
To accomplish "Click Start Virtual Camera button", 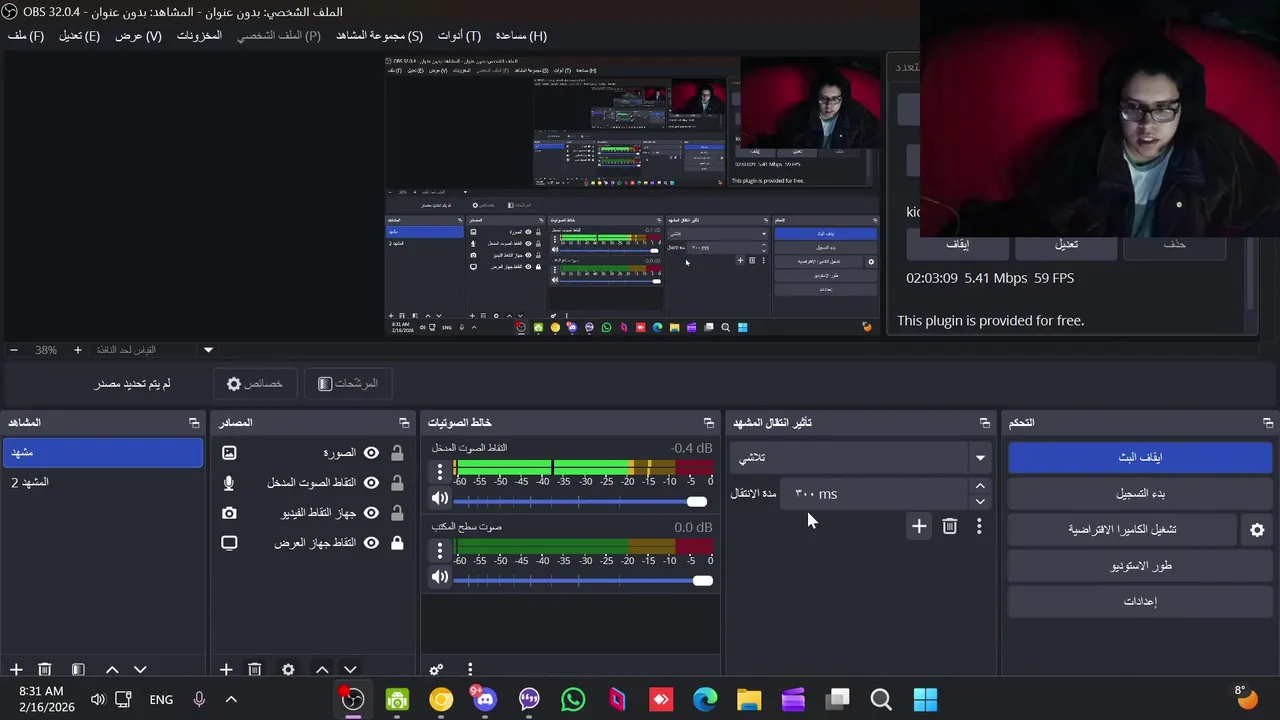I will (x=1122, y=530).
